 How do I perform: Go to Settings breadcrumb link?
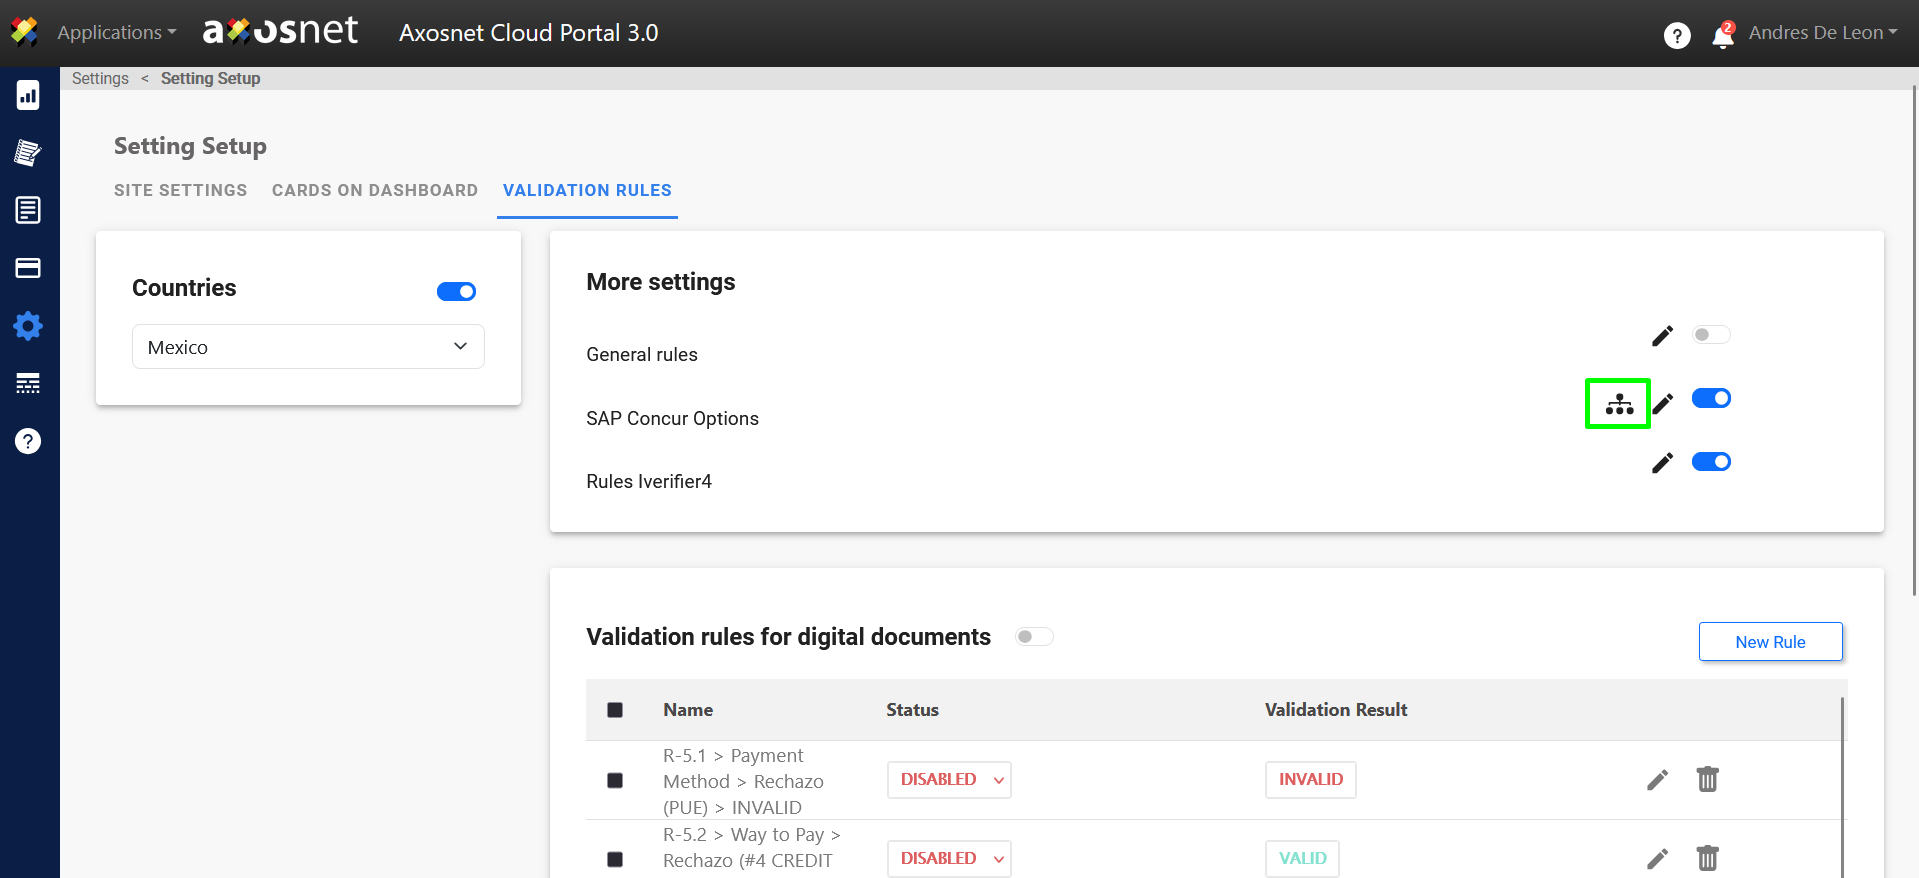[100, 79]
